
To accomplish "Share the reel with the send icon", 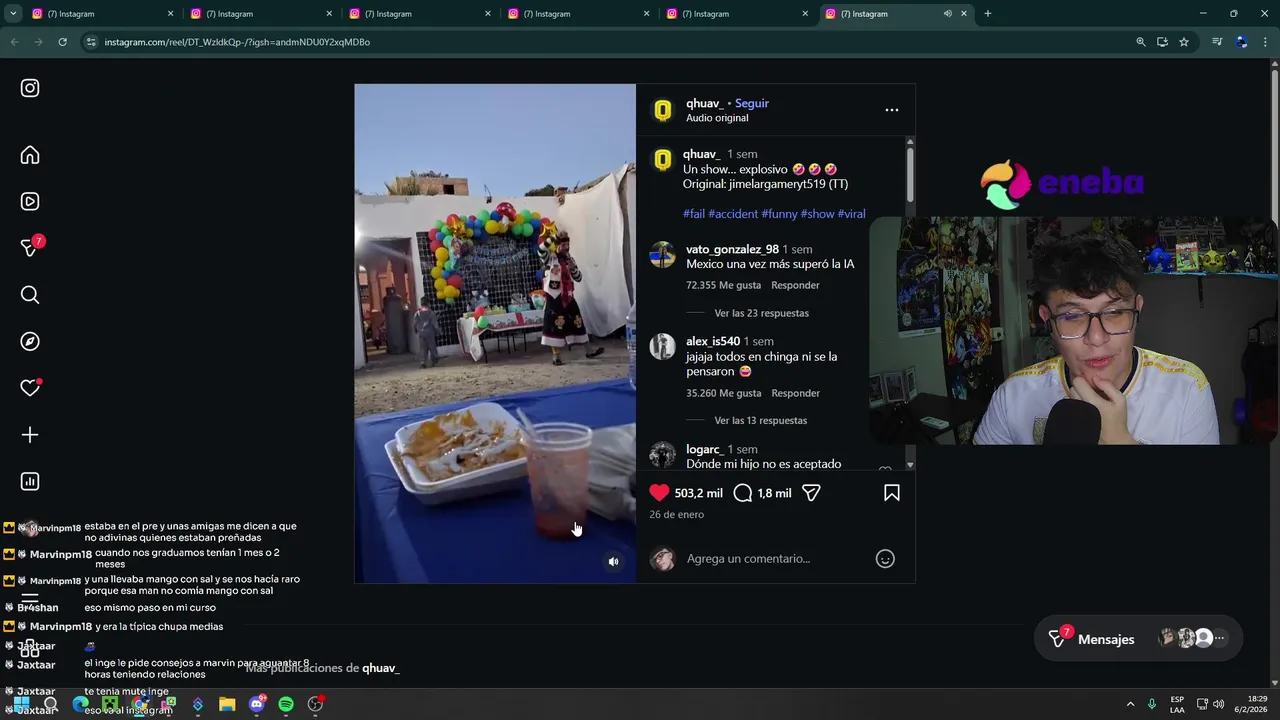I will (811, 492).
